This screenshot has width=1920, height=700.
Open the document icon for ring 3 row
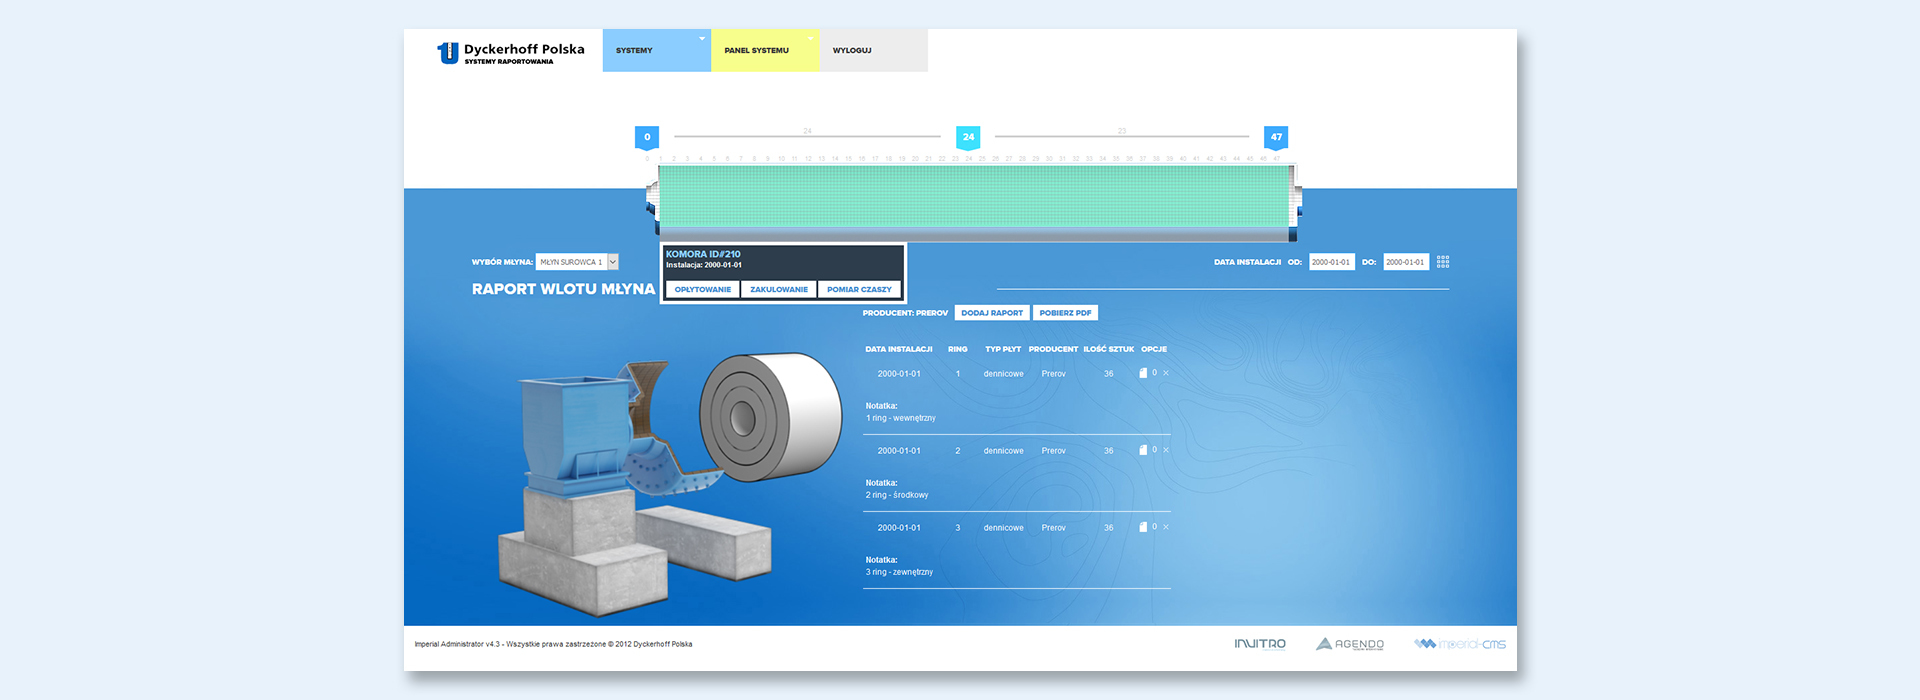1143,527
